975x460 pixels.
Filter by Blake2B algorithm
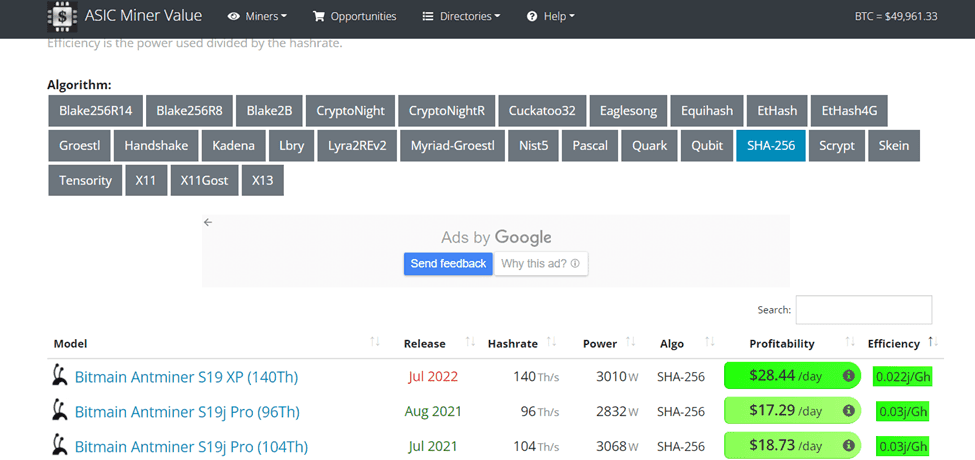[x=269, y=111]
